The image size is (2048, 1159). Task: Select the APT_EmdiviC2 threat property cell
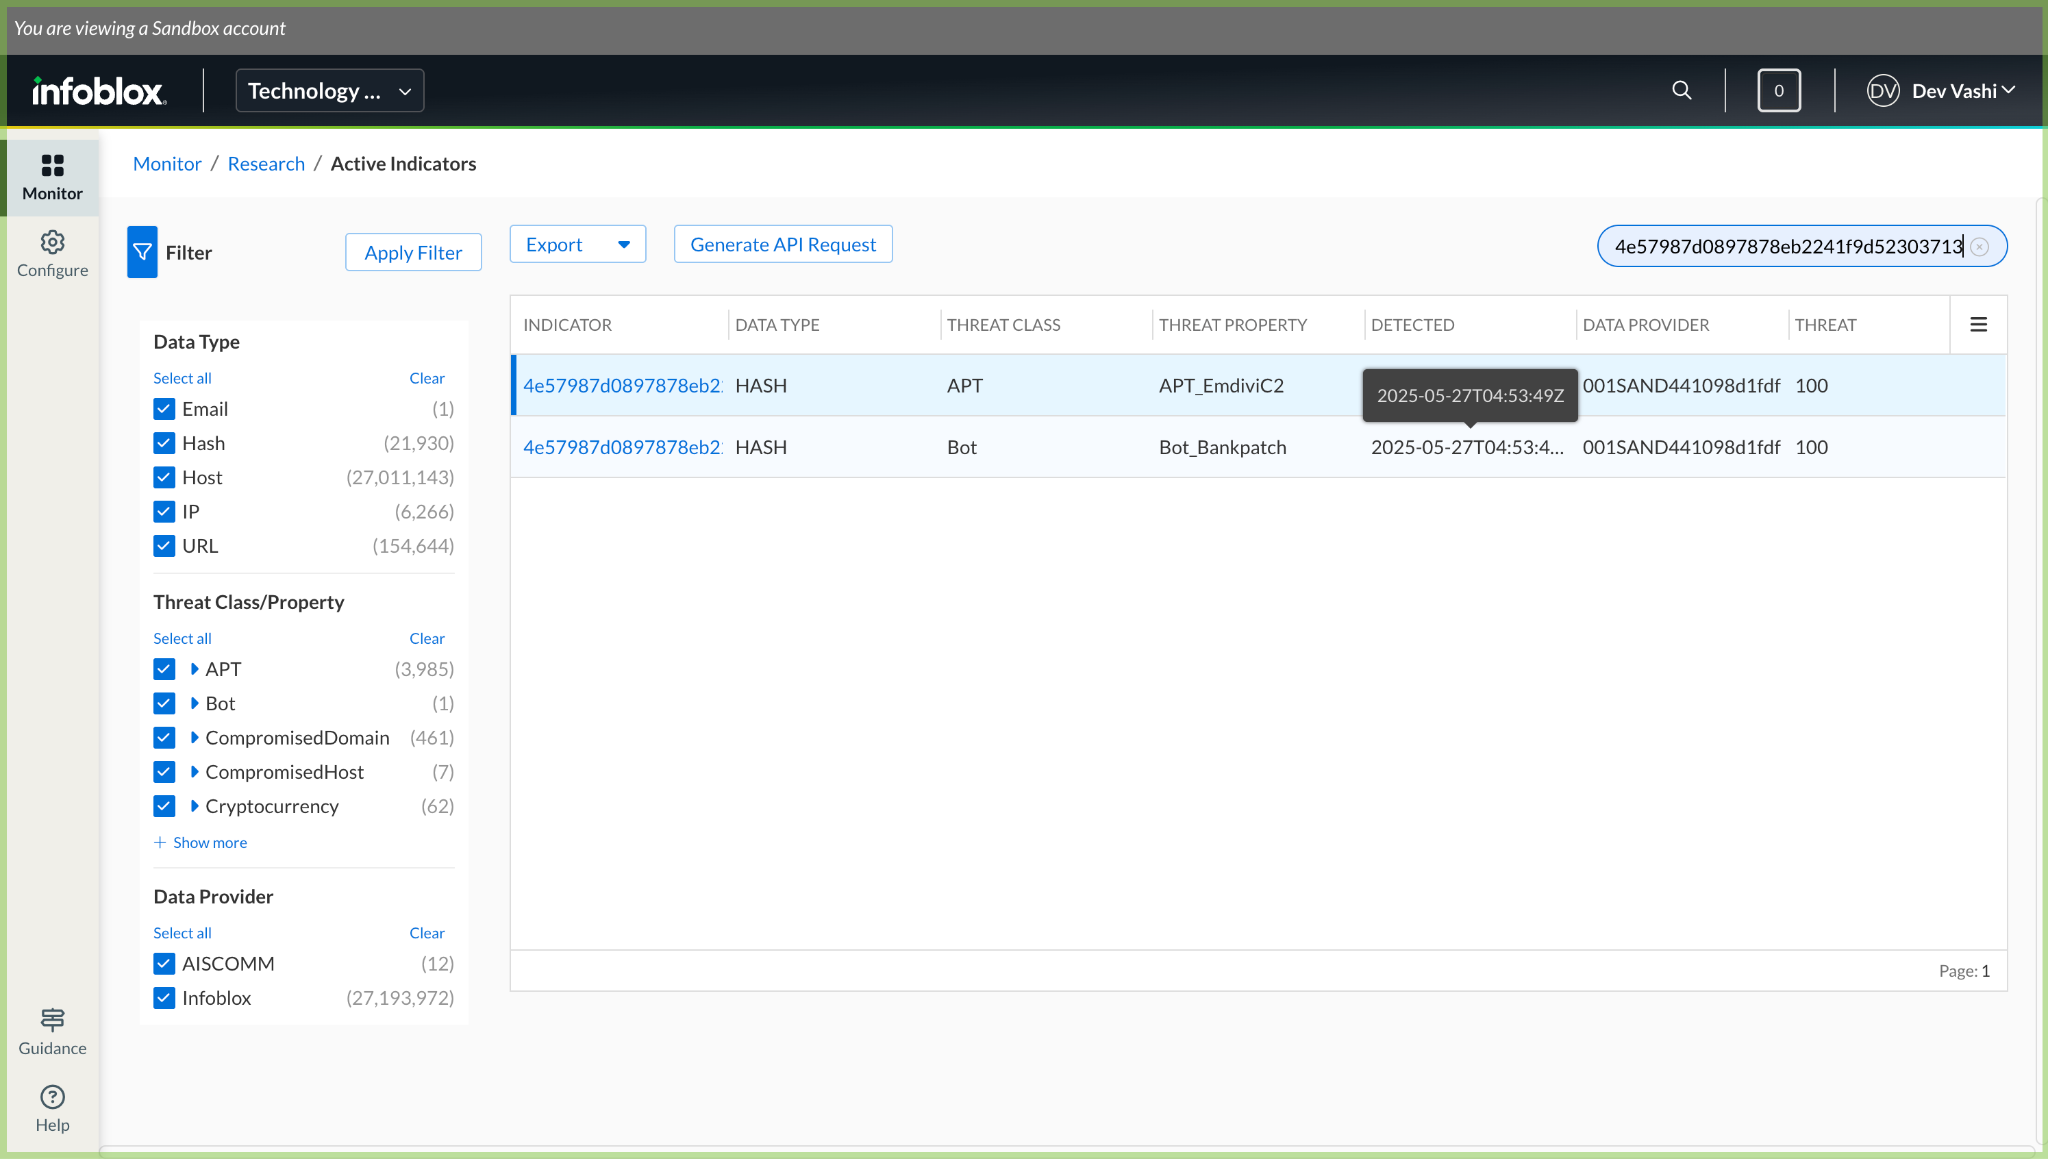(1221, 386)
